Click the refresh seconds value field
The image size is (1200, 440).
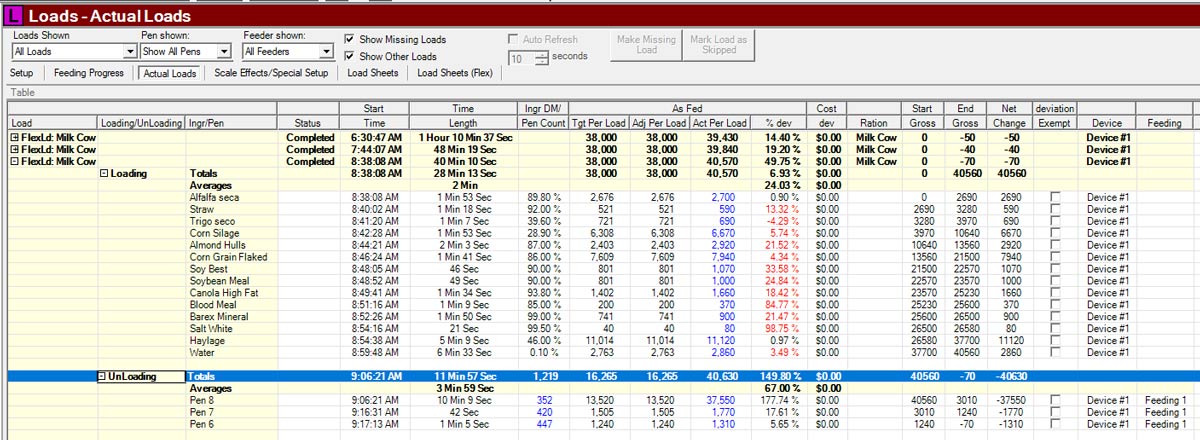coord(522,58)
